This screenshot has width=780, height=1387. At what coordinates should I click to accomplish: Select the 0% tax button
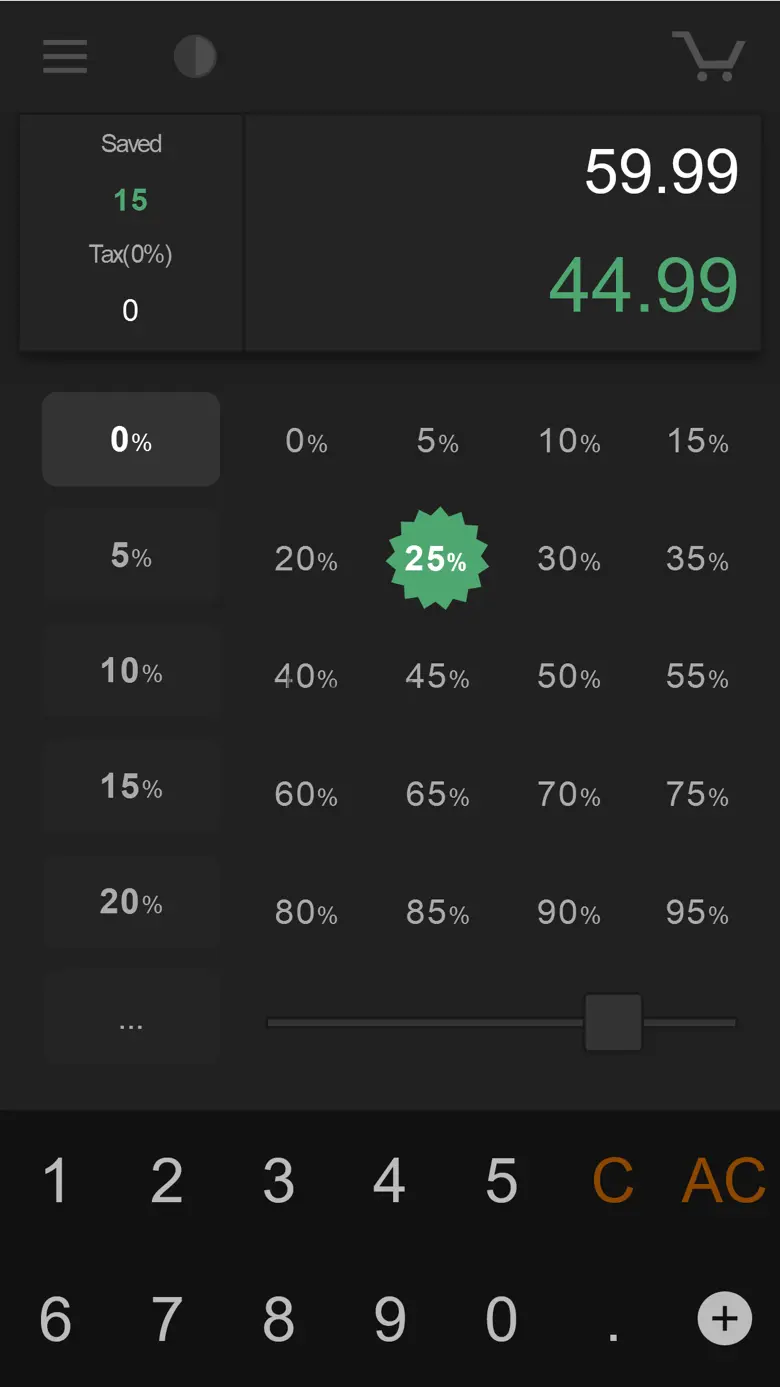tap(131, 440)
